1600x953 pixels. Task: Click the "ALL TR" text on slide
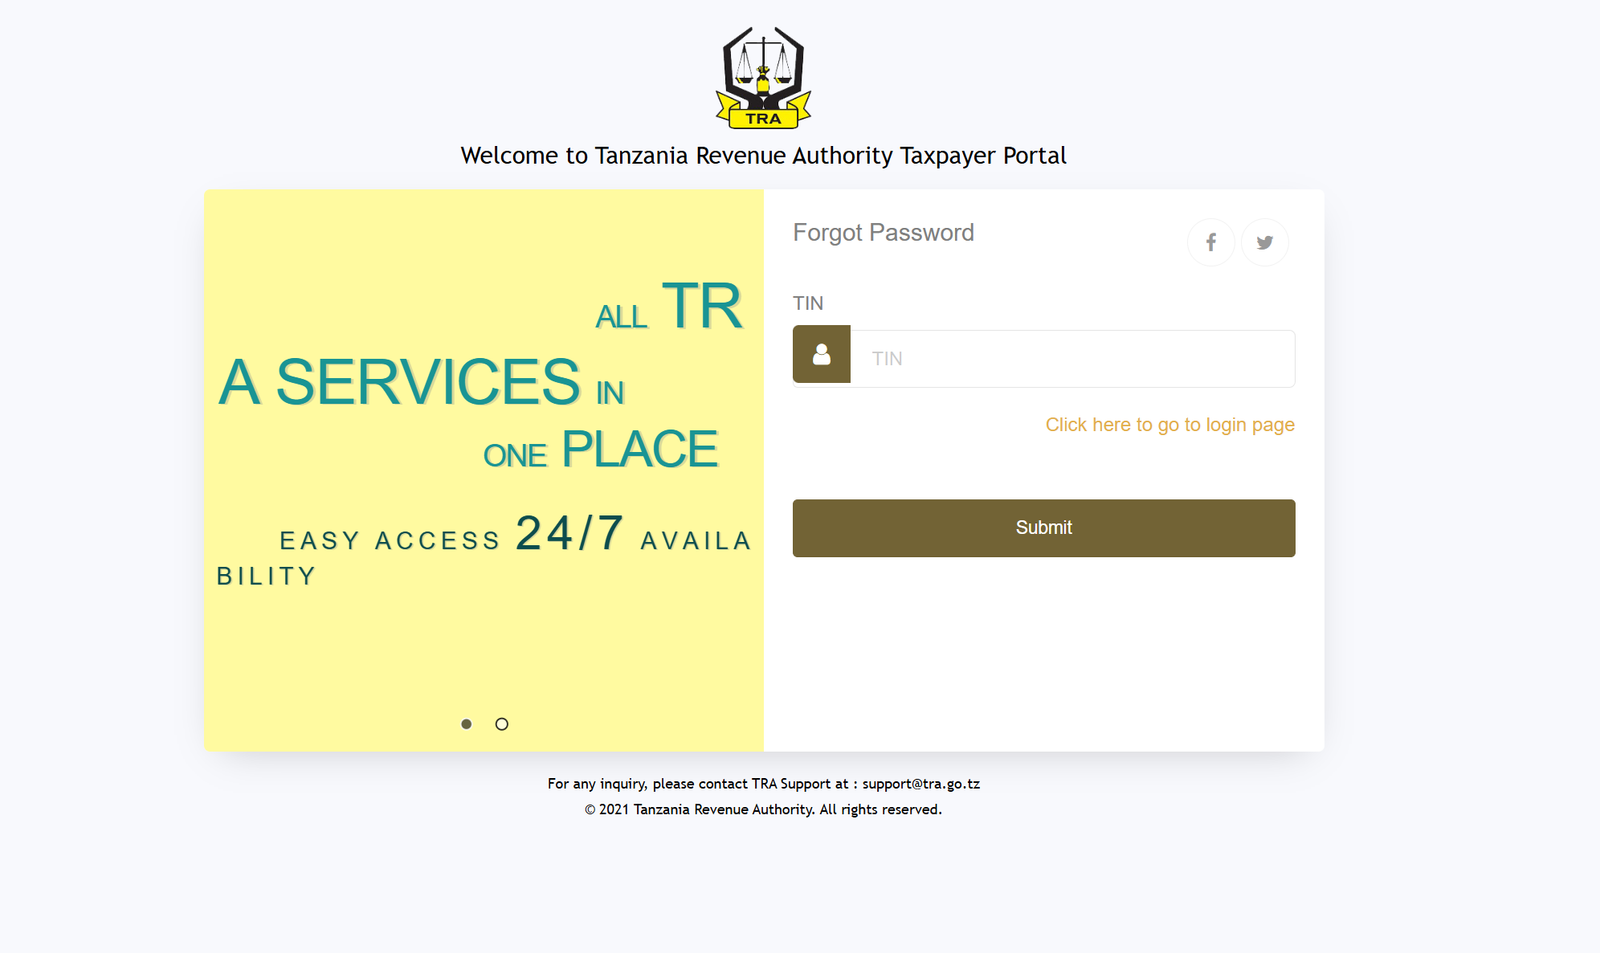click(x=668, y=308)
